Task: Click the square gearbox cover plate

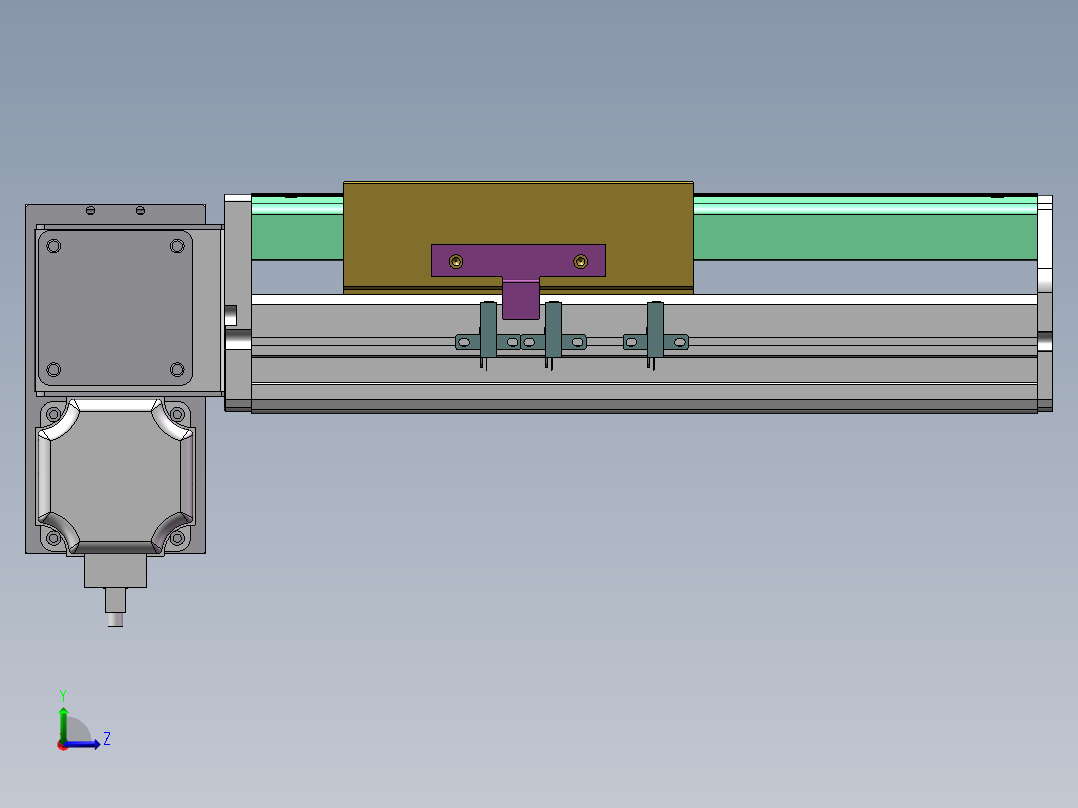Action: (115, 307)
